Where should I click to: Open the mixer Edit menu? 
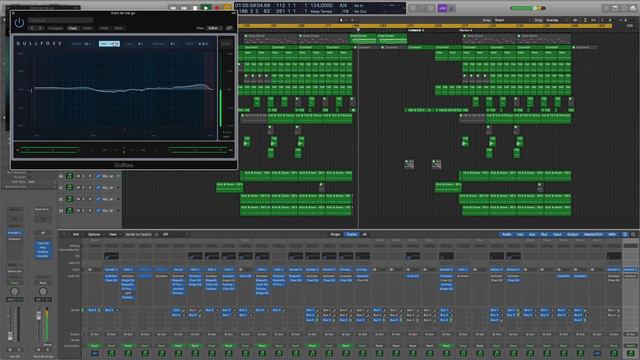76,235
